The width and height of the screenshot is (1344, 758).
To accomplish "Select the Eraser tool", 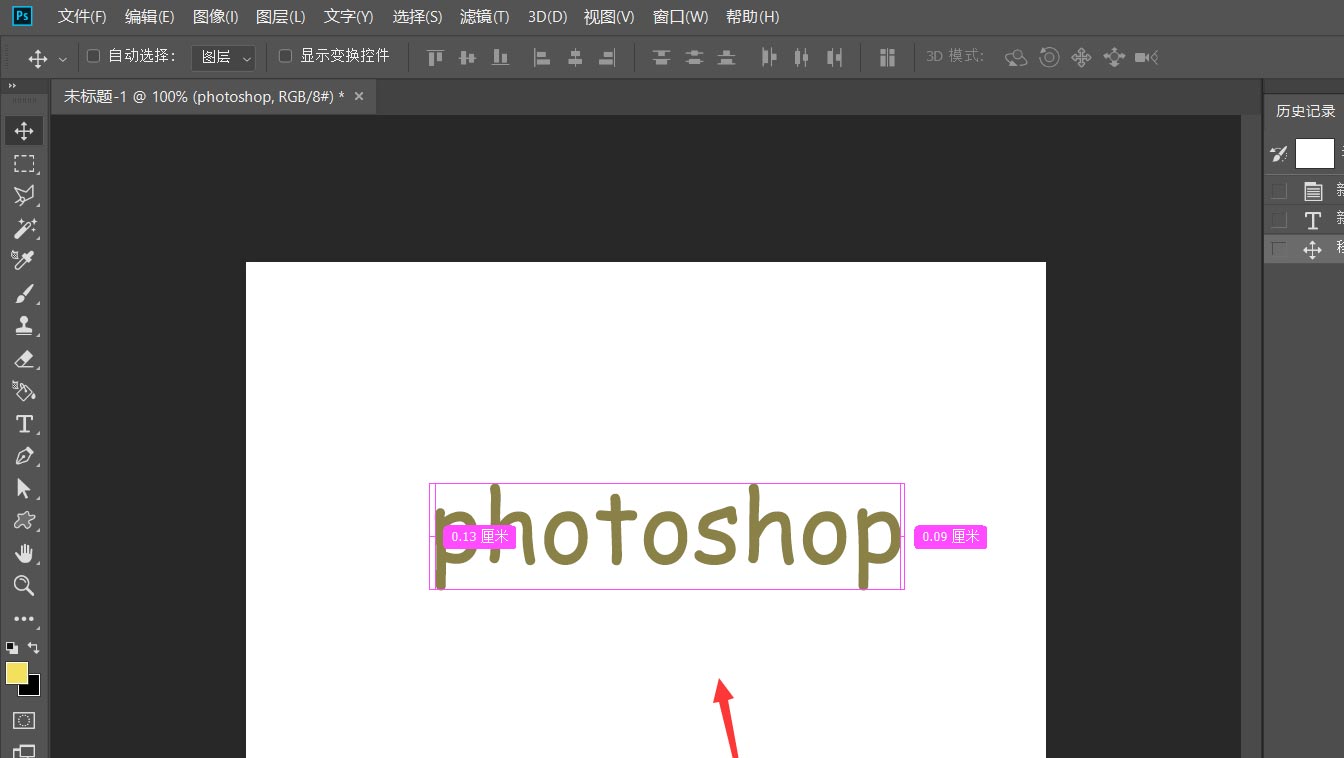I will 24,359.
